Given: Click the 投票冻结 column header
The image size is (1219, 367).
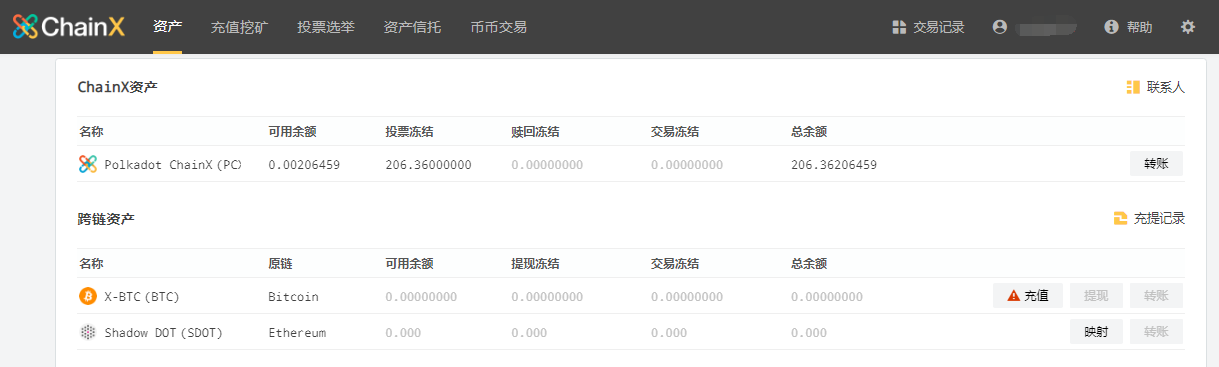Looking at the screenshot, I should (x=409, y=132).
